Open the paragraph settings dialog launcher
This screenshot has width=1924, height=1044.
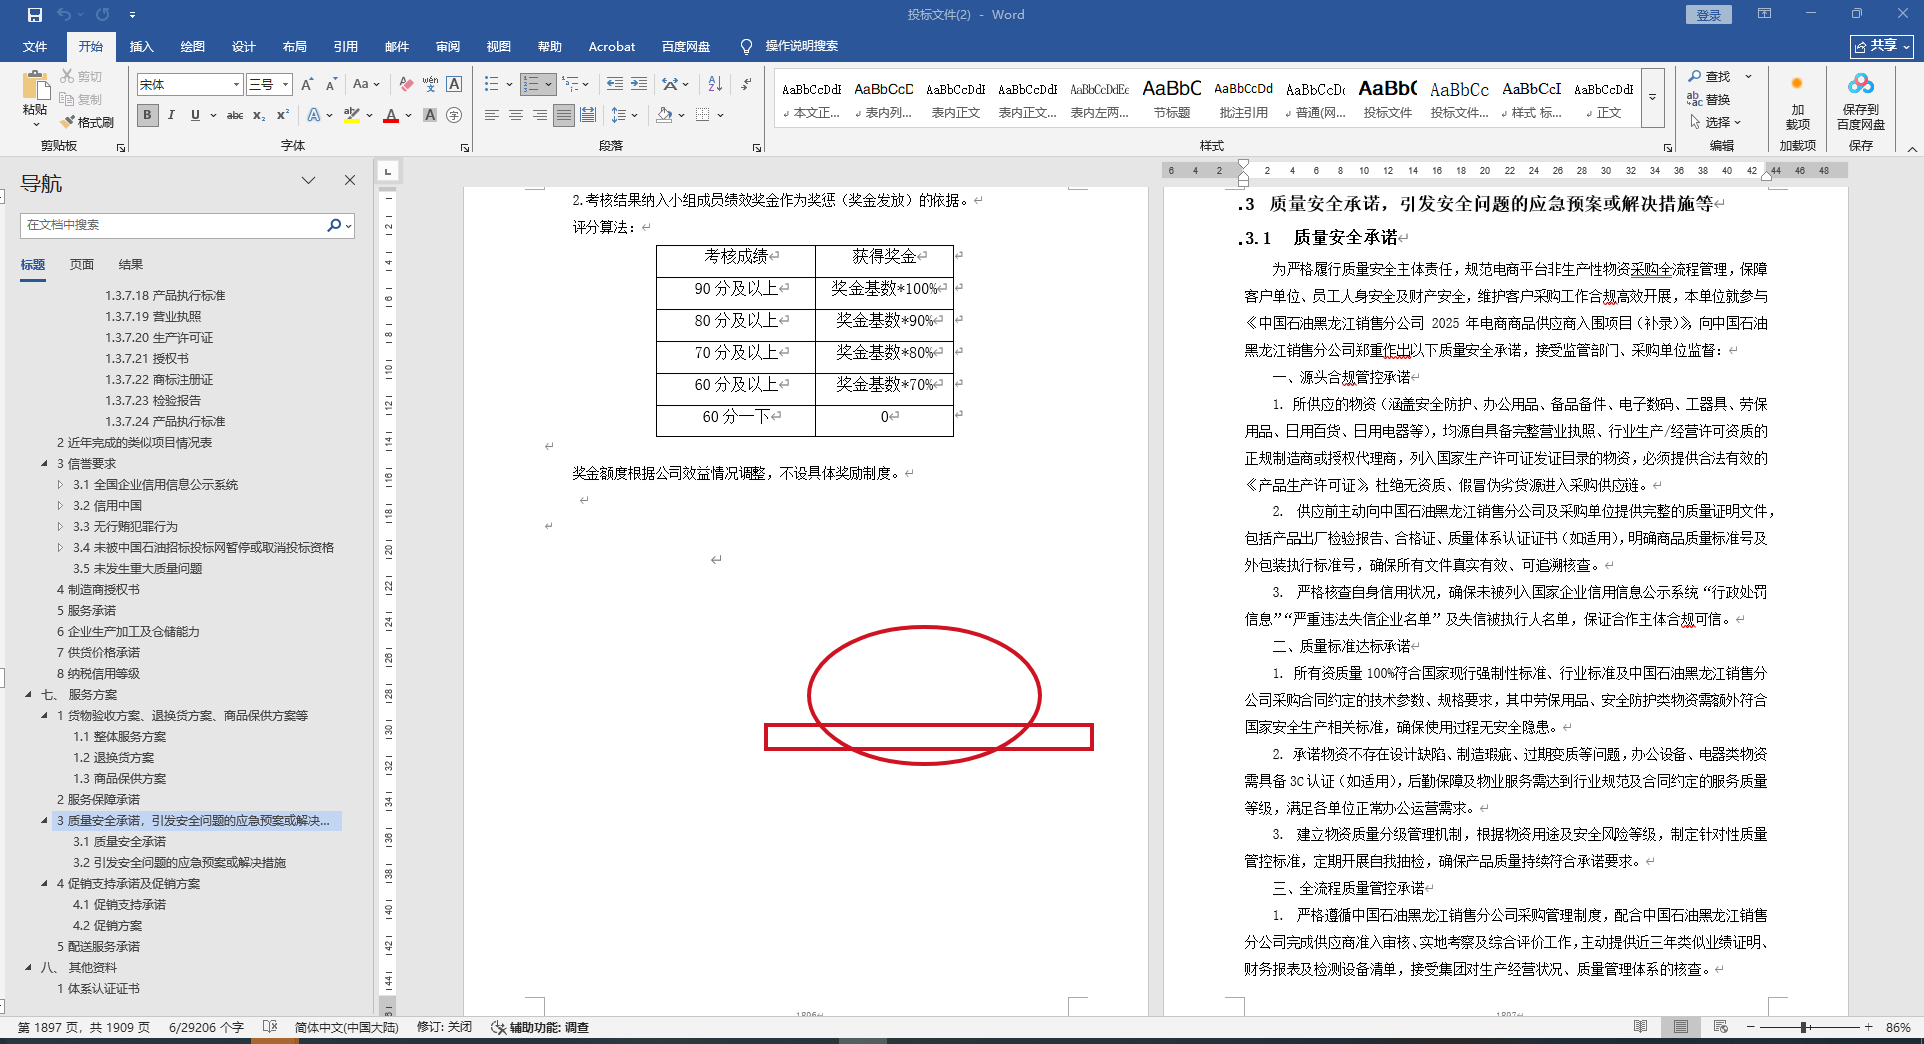coord(757,147)
